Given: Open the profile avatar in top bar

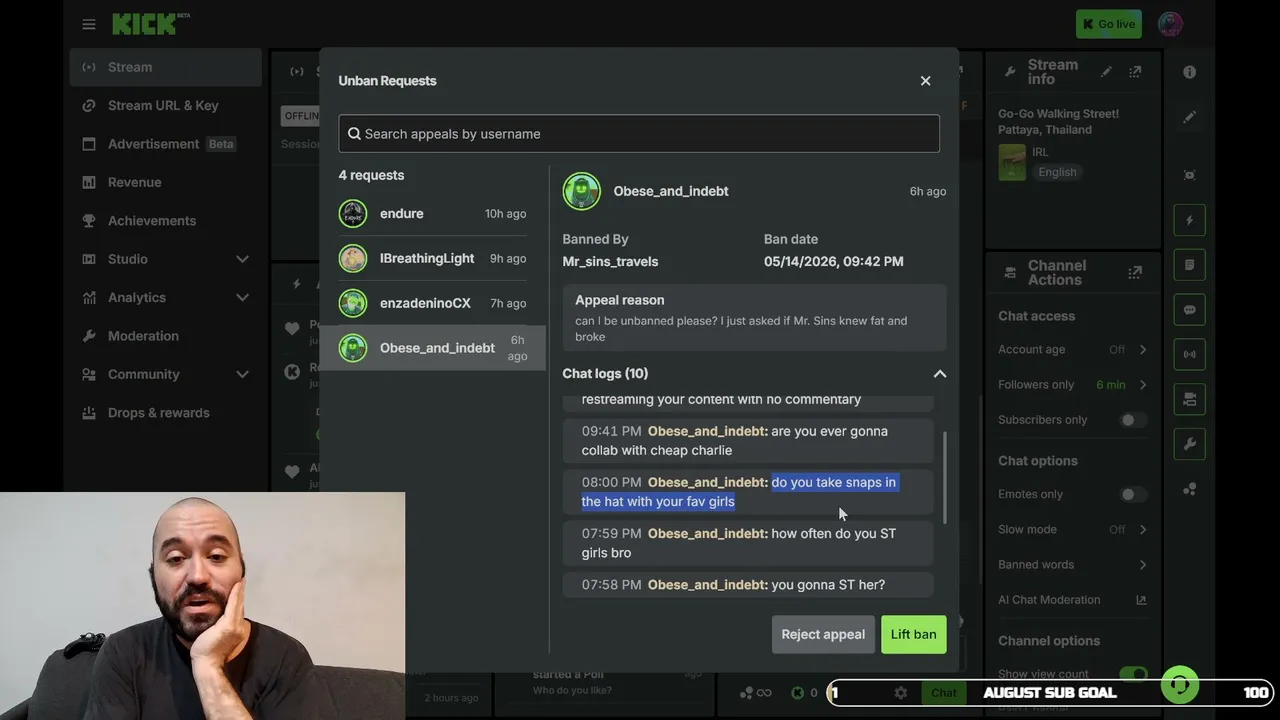Looking at the screenshot, I should coord(1170,24).
